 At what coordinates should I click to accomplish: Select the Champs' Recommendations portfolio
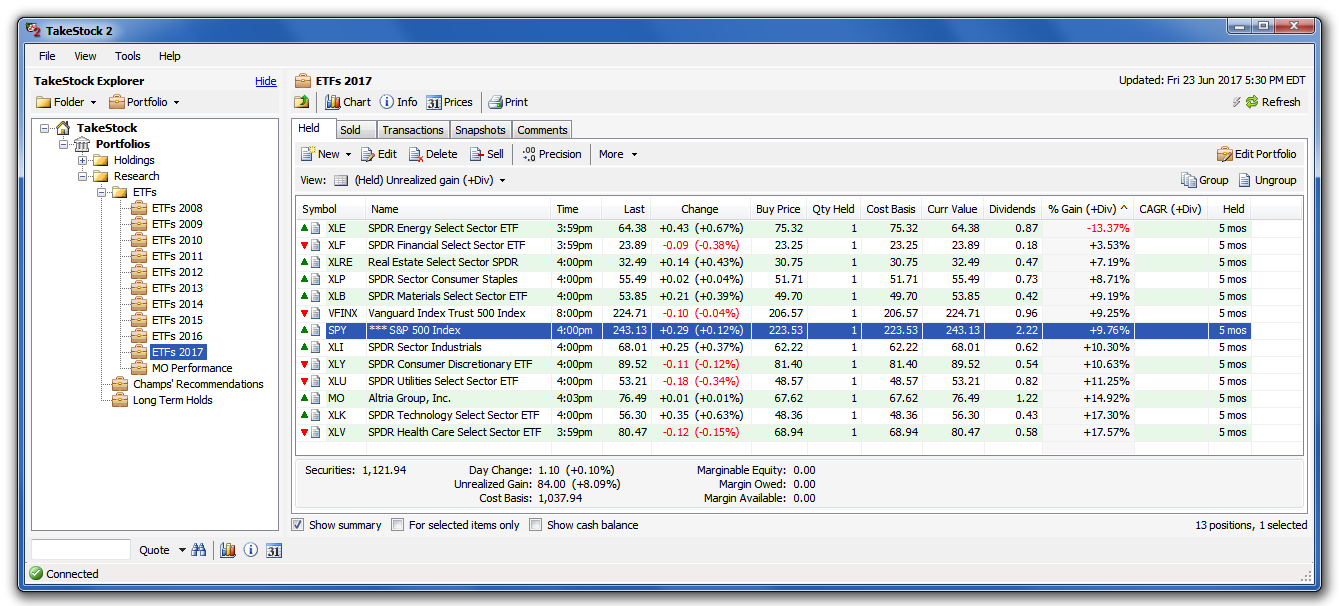(198, 384)
